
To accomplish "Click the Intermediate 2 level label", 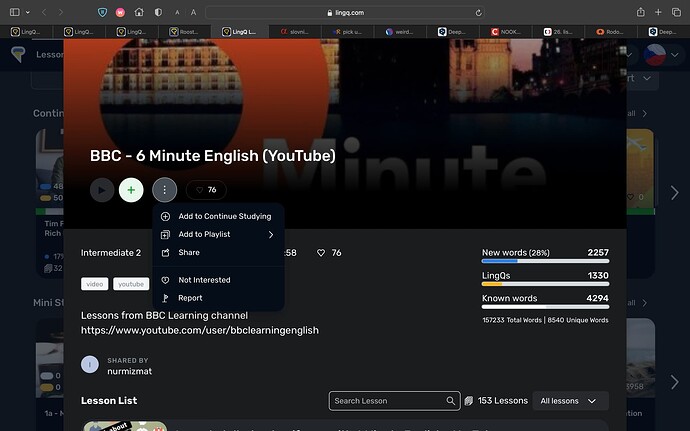I will tap(111, 253).
